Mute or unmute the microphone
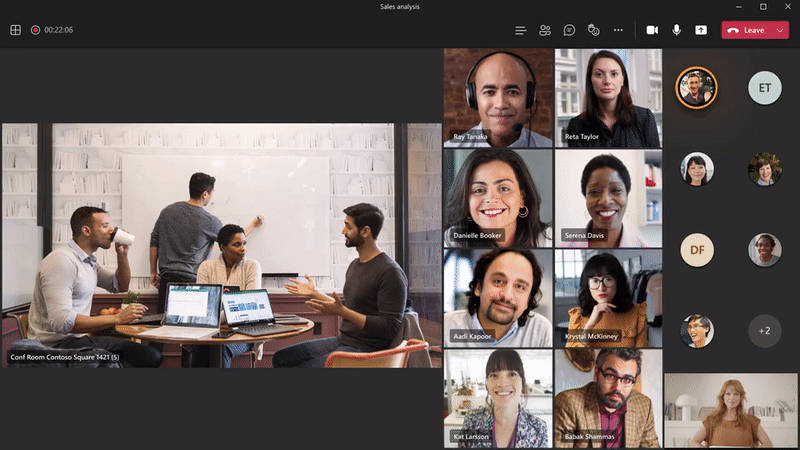The height and width of the screenshot is (450, 800). tap(677, 30)
